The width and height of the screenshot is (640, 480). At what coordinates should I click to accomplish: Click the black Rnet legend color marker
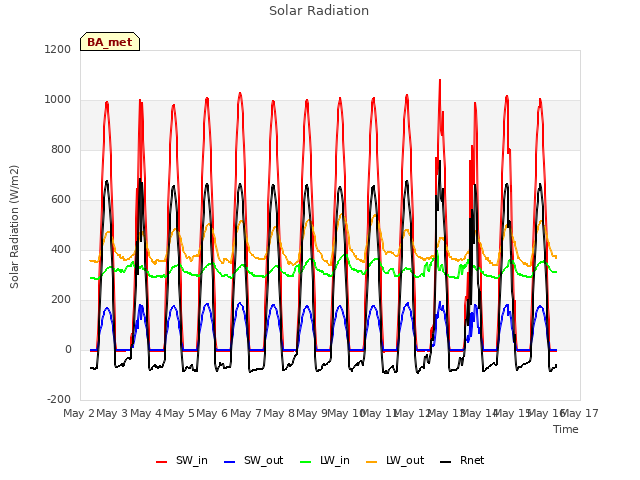tap(446, 462)
